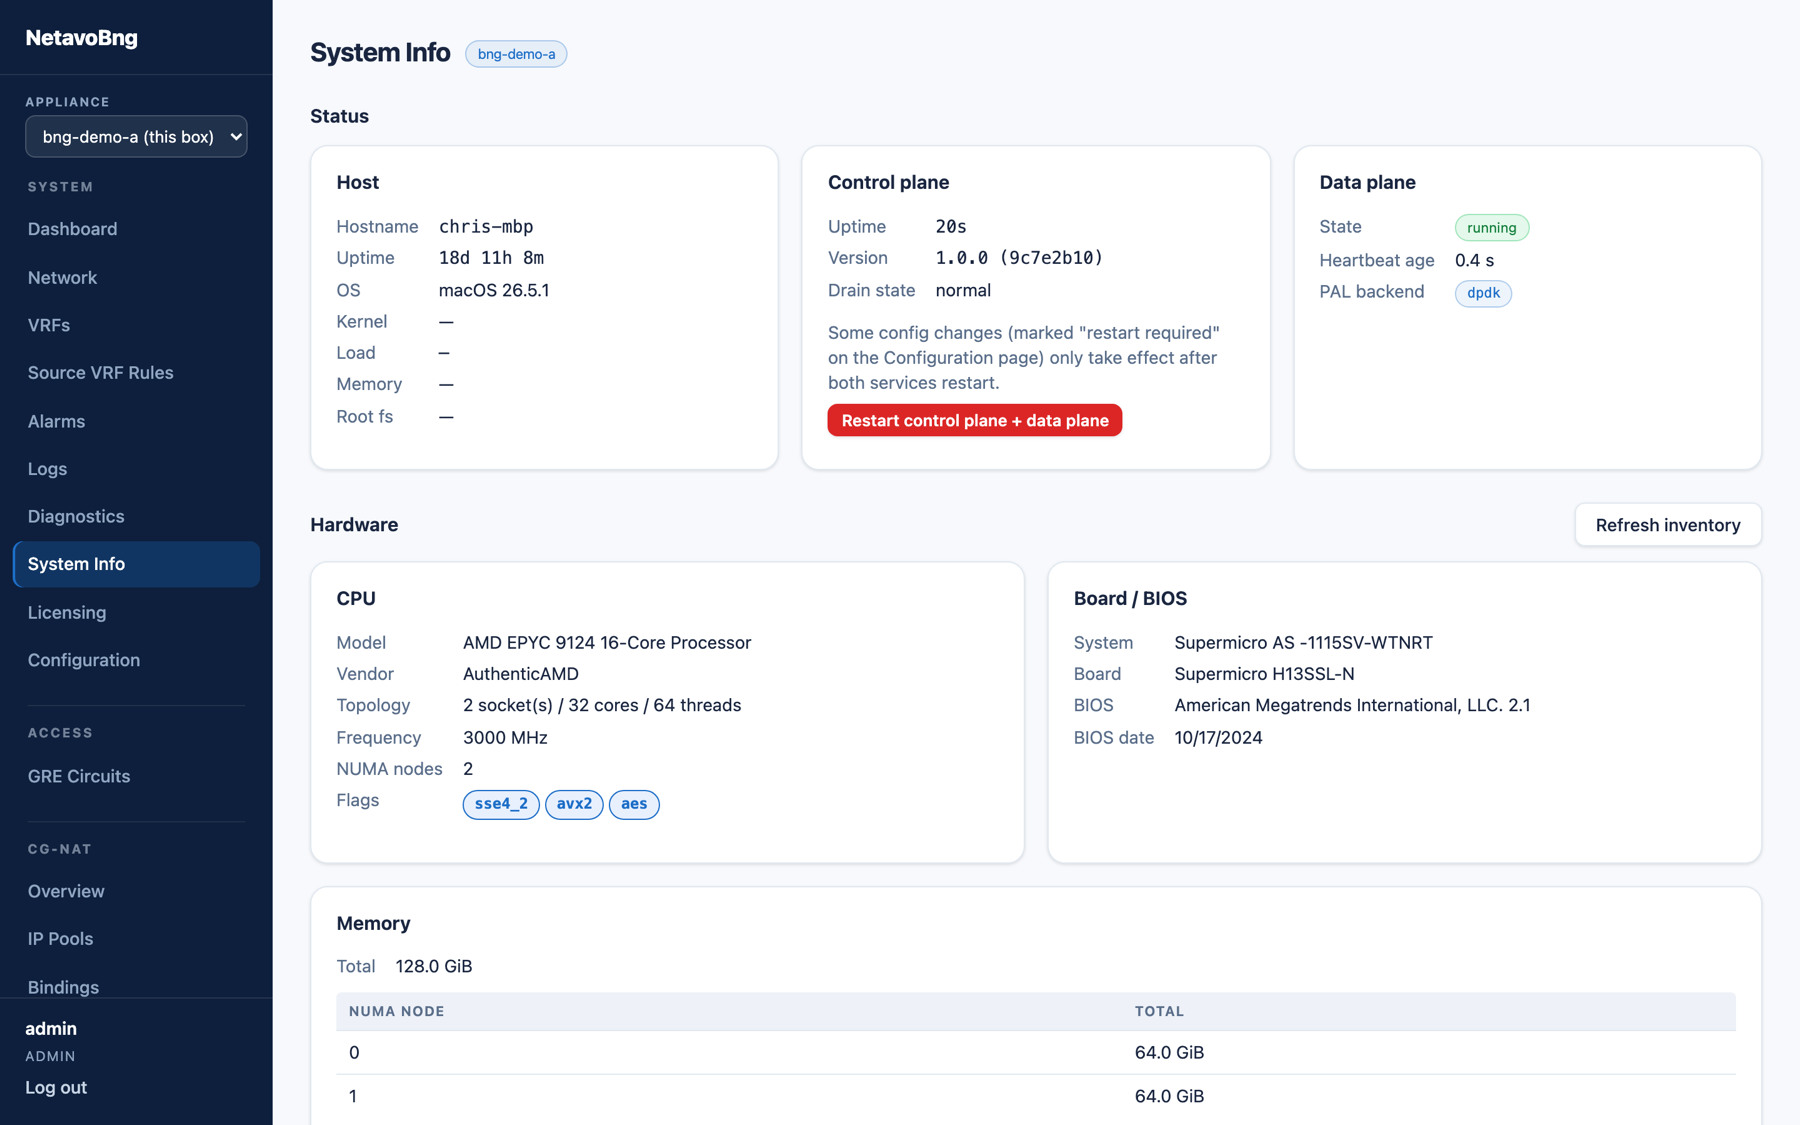The height and width of the screenshot is (1125, 1800).
Task: Click the OS value macOS 26.5.1
Action: pos(494,290)
